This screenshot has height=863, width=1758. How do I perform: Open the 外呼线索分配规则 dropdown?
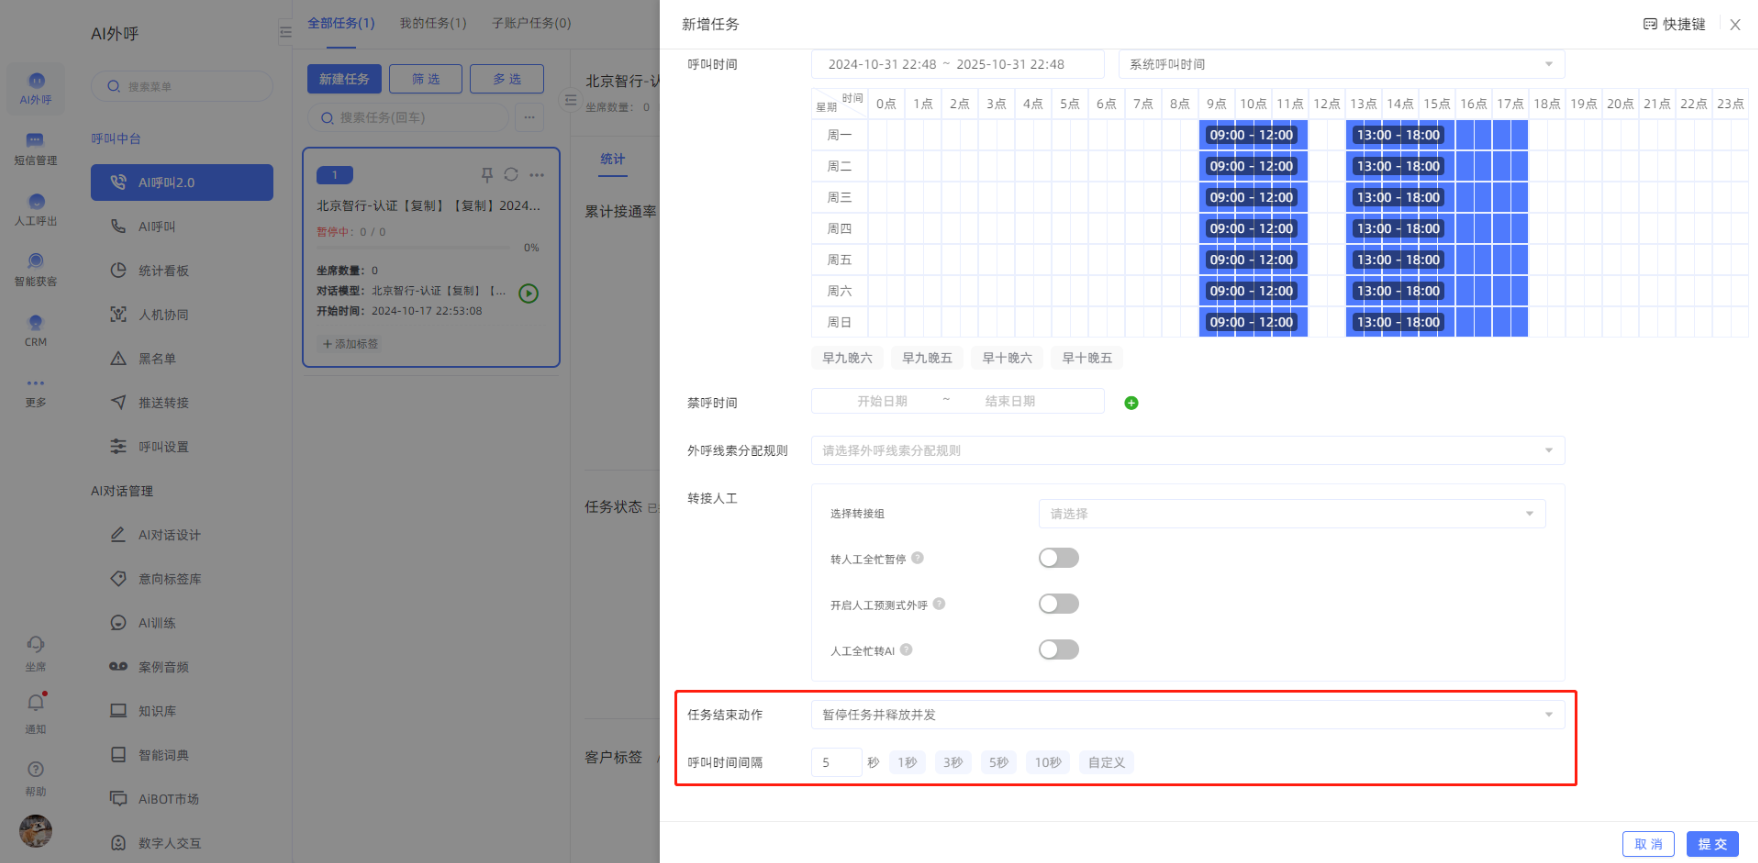tap(1187, 451)
